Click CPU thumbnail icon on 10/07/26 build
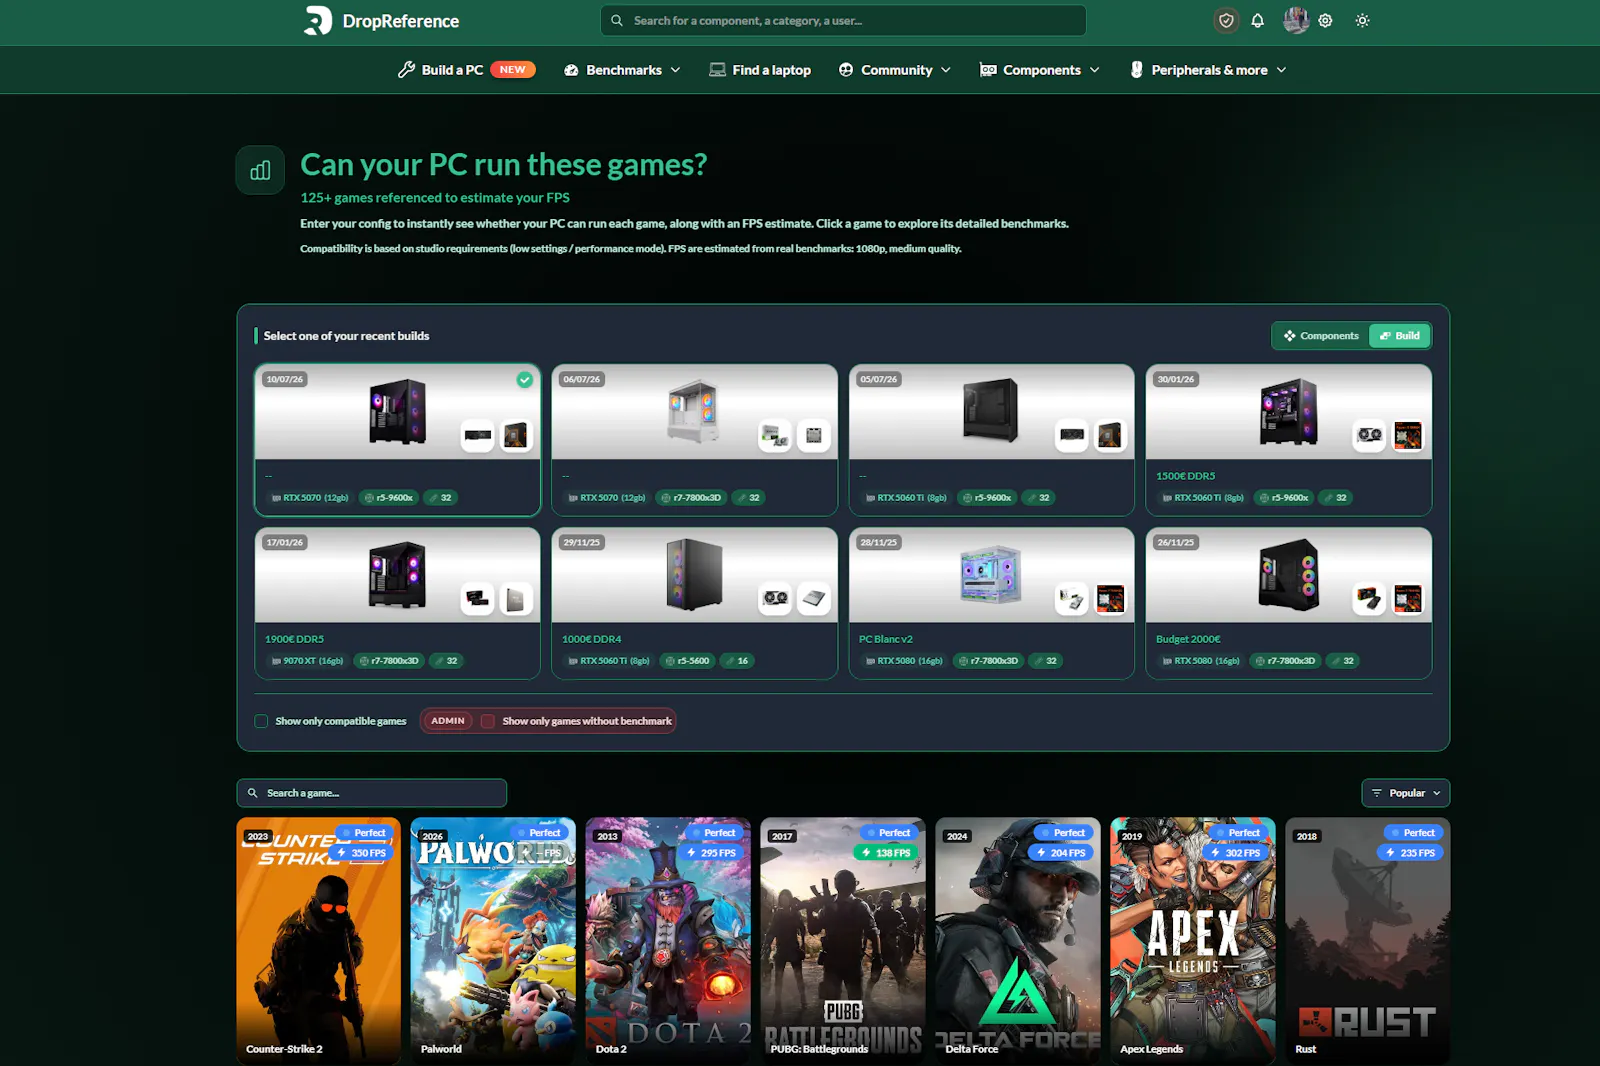The image size is (1600, 1066). 516,435
